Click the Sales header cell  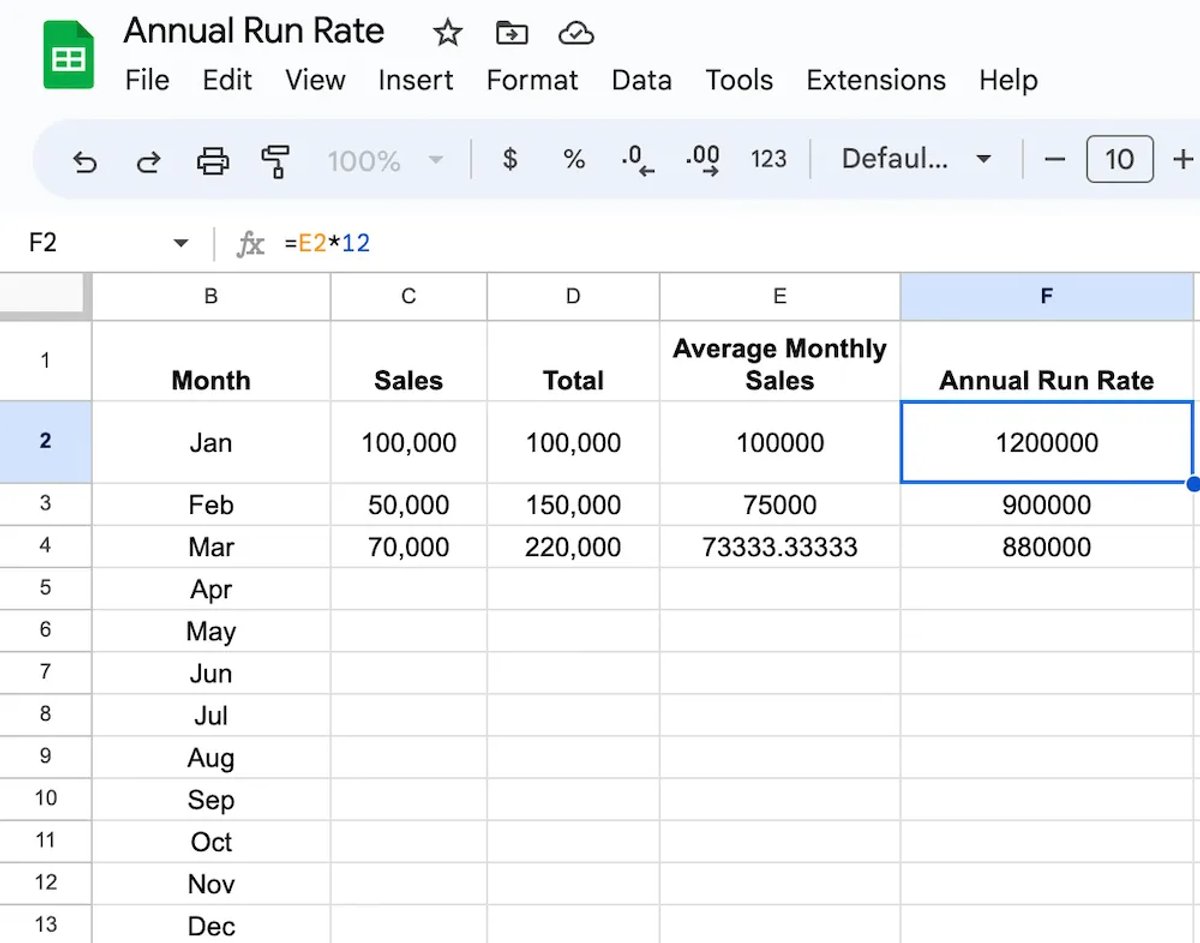click(409, 361)
